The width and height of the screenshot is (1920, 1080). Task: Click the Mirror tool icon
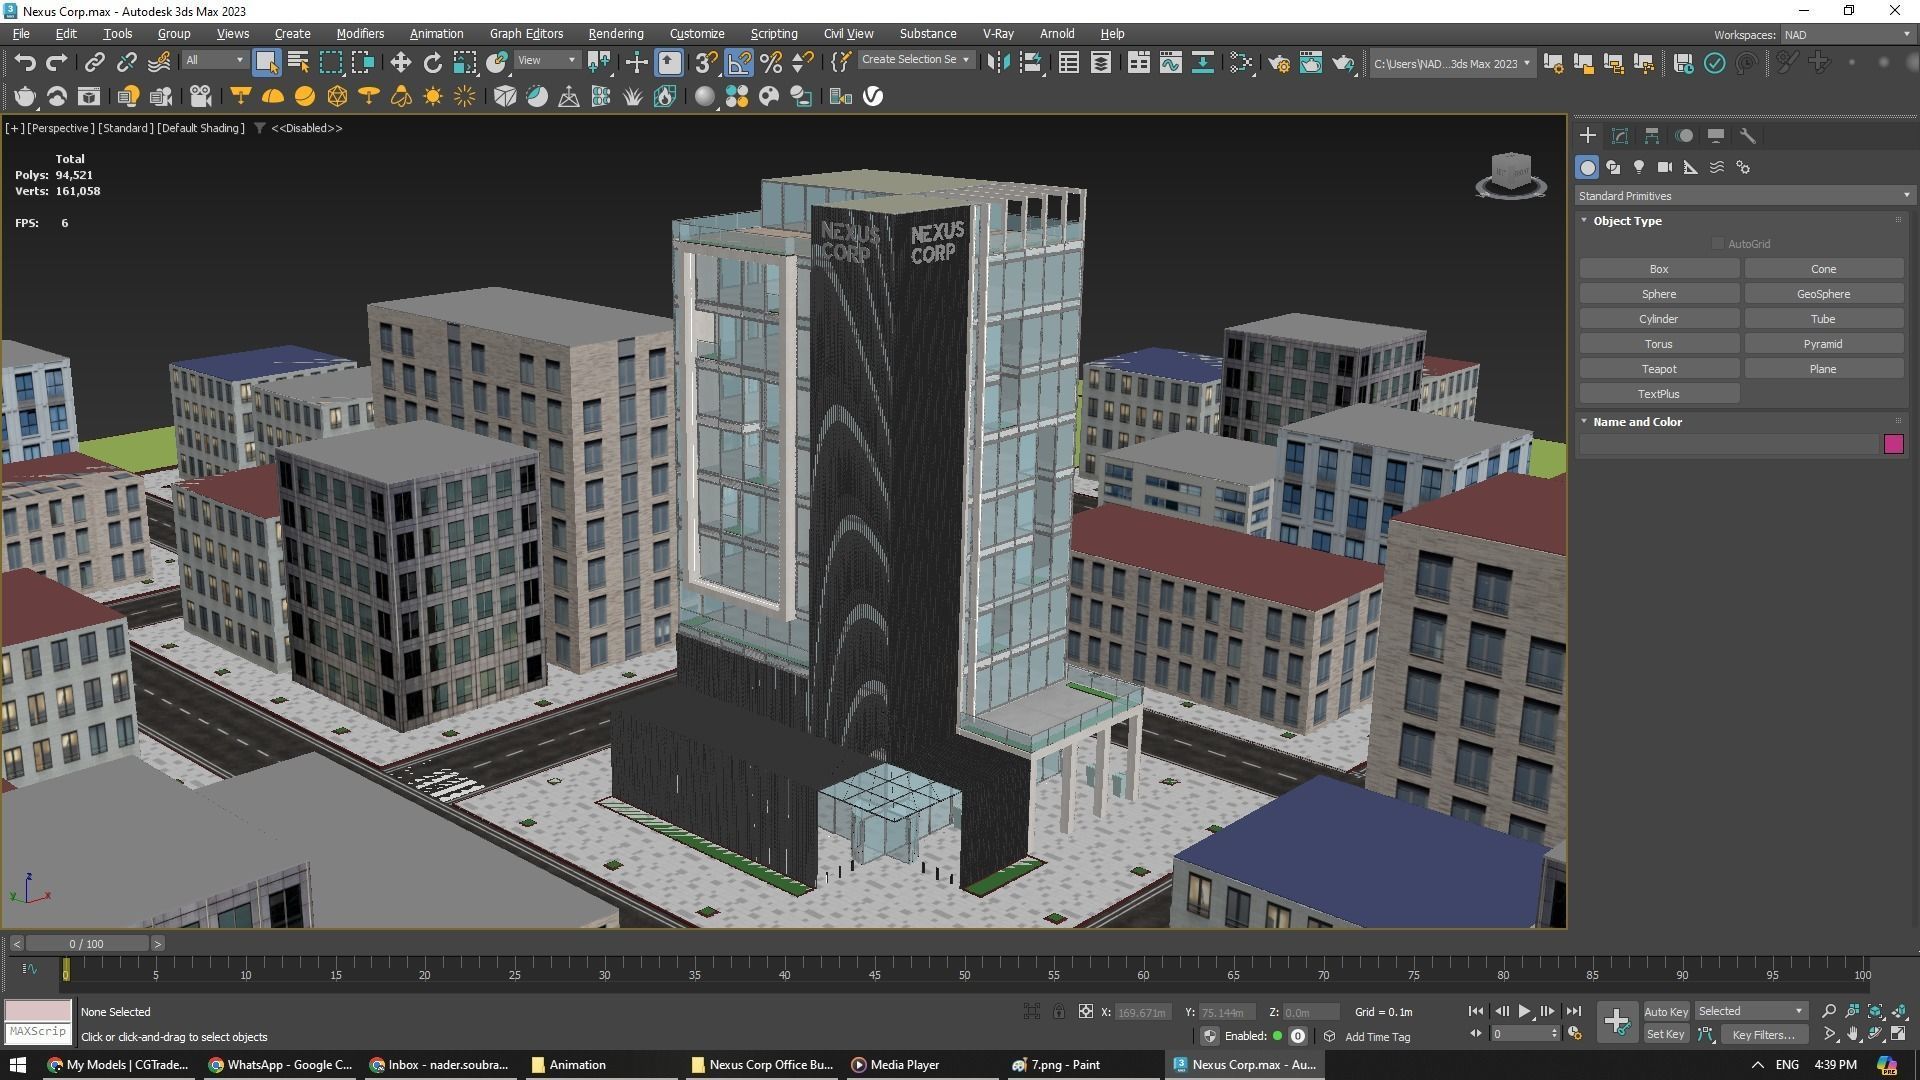coord(998,63)
